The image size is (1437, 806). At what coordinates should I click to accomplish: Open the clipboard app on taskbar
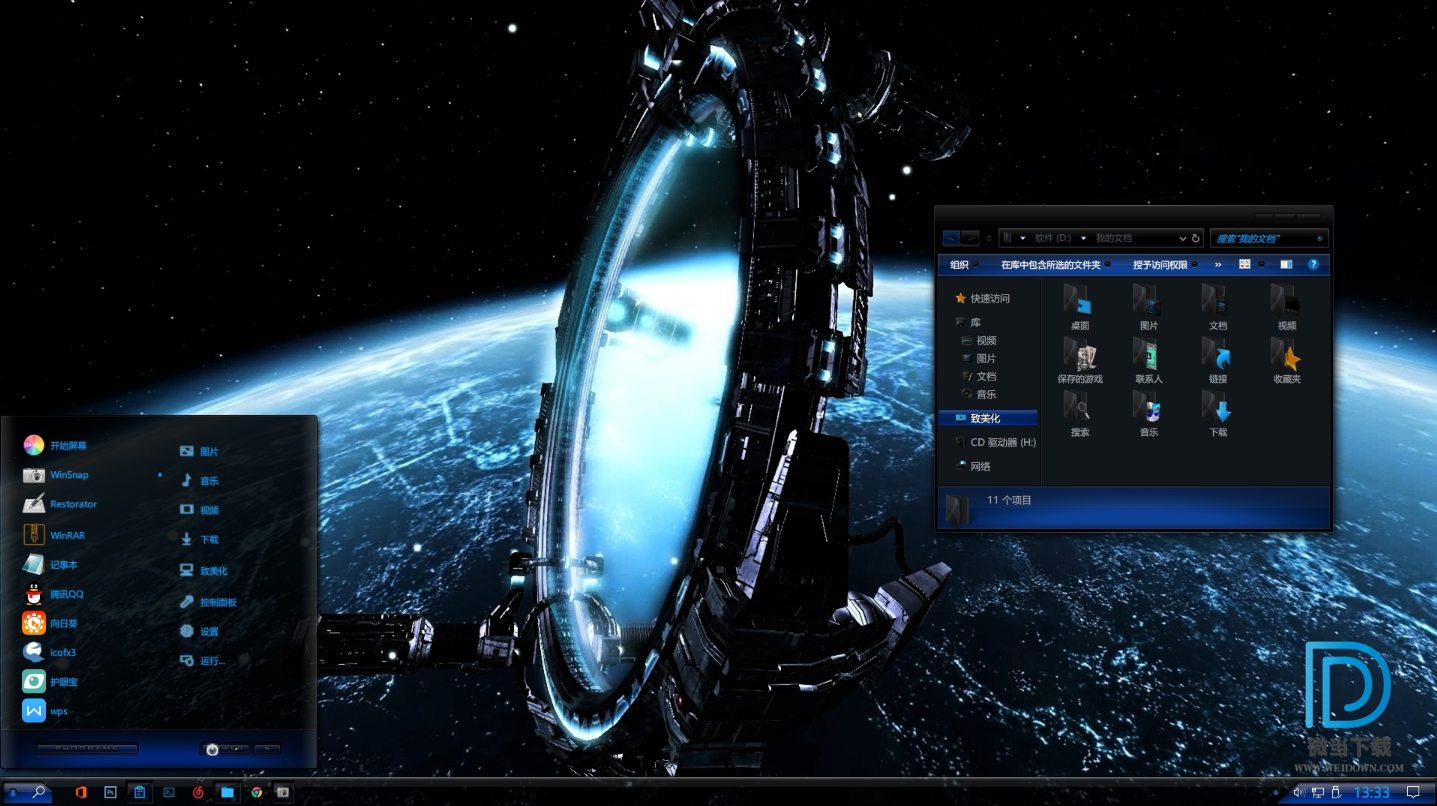coord(140,792)
